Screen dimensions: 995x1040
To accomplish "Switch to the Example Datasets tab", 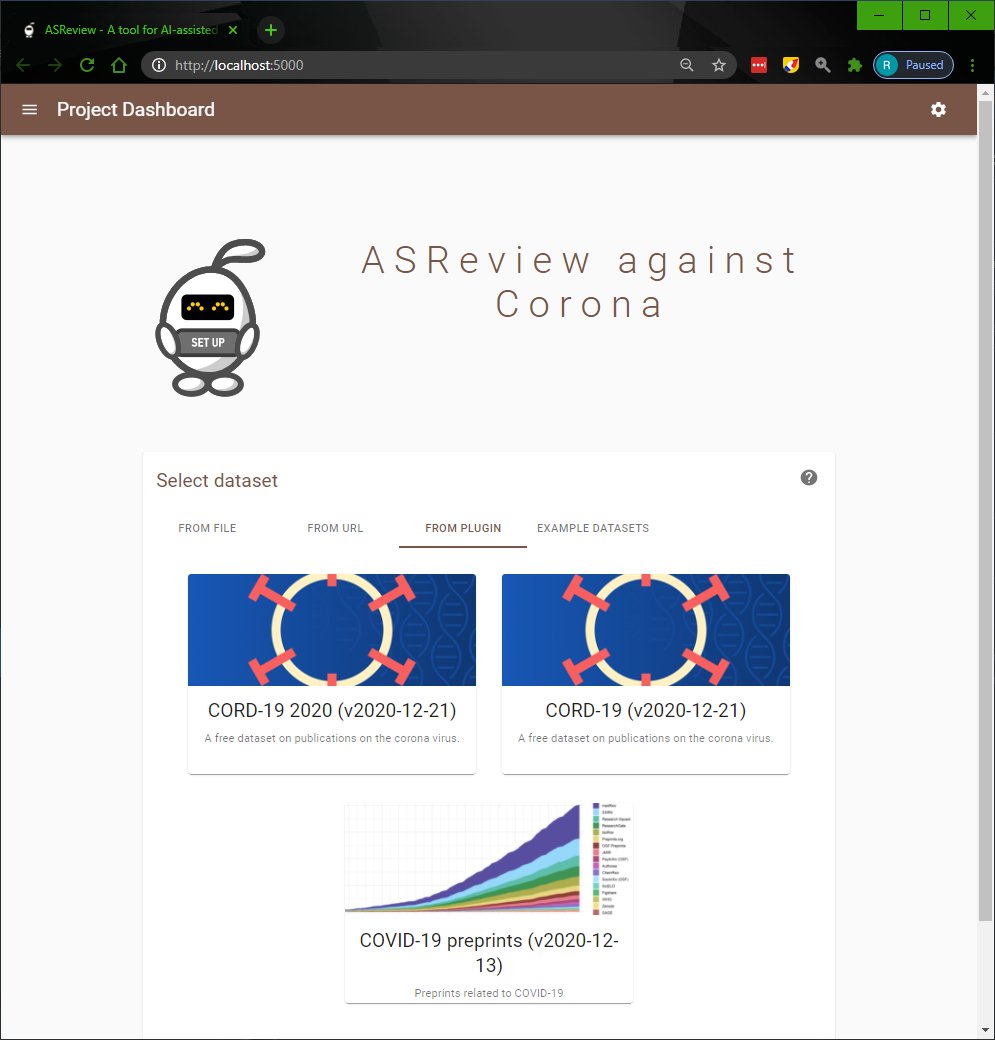I will click(593, 528).
